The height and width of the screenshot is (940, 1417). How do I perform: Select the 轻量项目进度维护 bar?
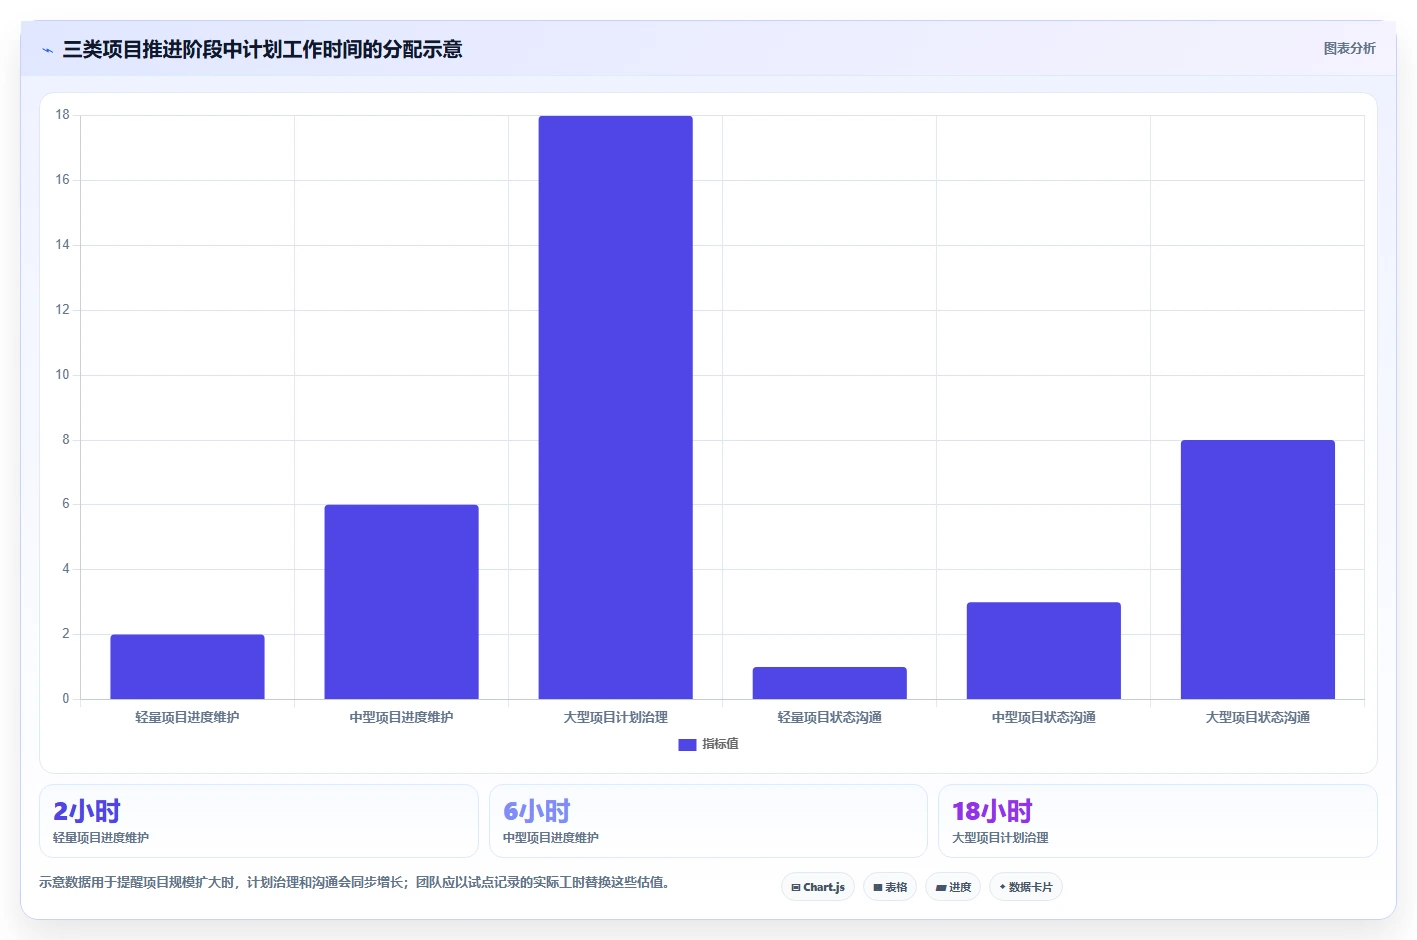(x=187, y=667)
